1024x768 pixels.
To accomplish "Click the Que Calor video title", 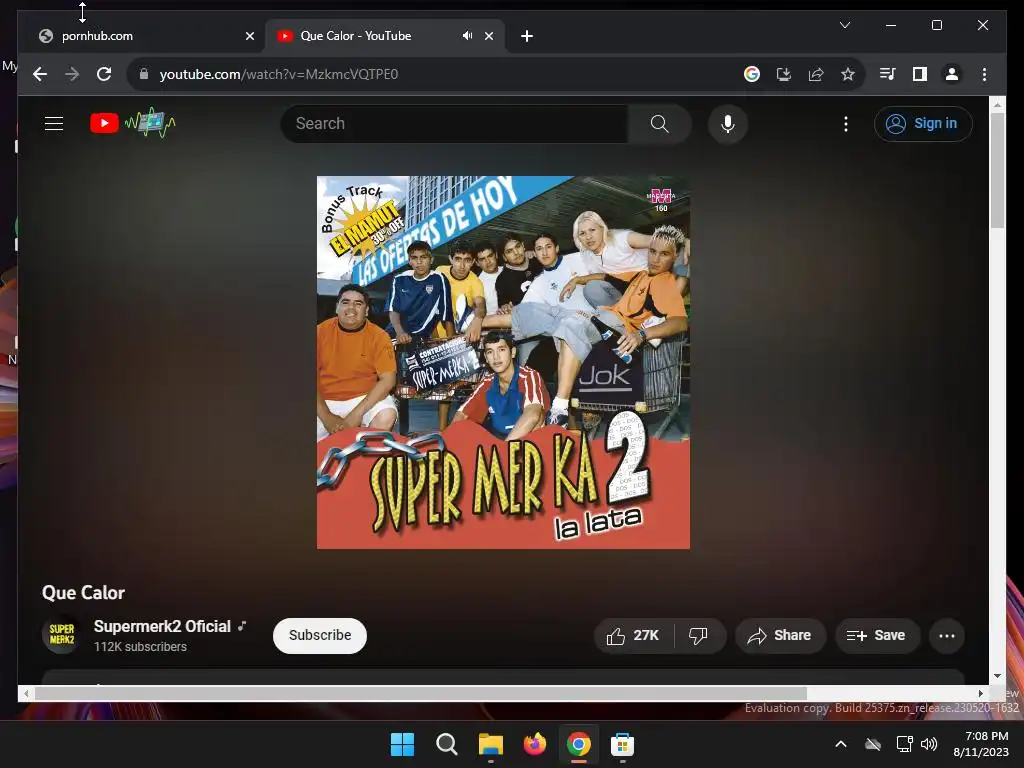I will click(83, 593).
